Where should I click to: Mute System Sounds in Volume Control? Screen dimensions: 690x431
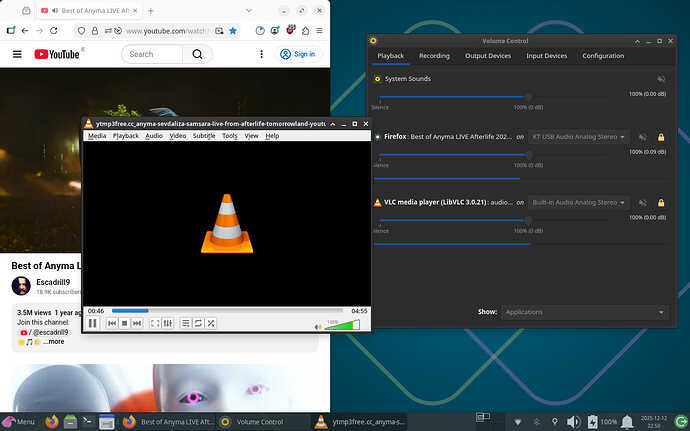click(660, 78)
